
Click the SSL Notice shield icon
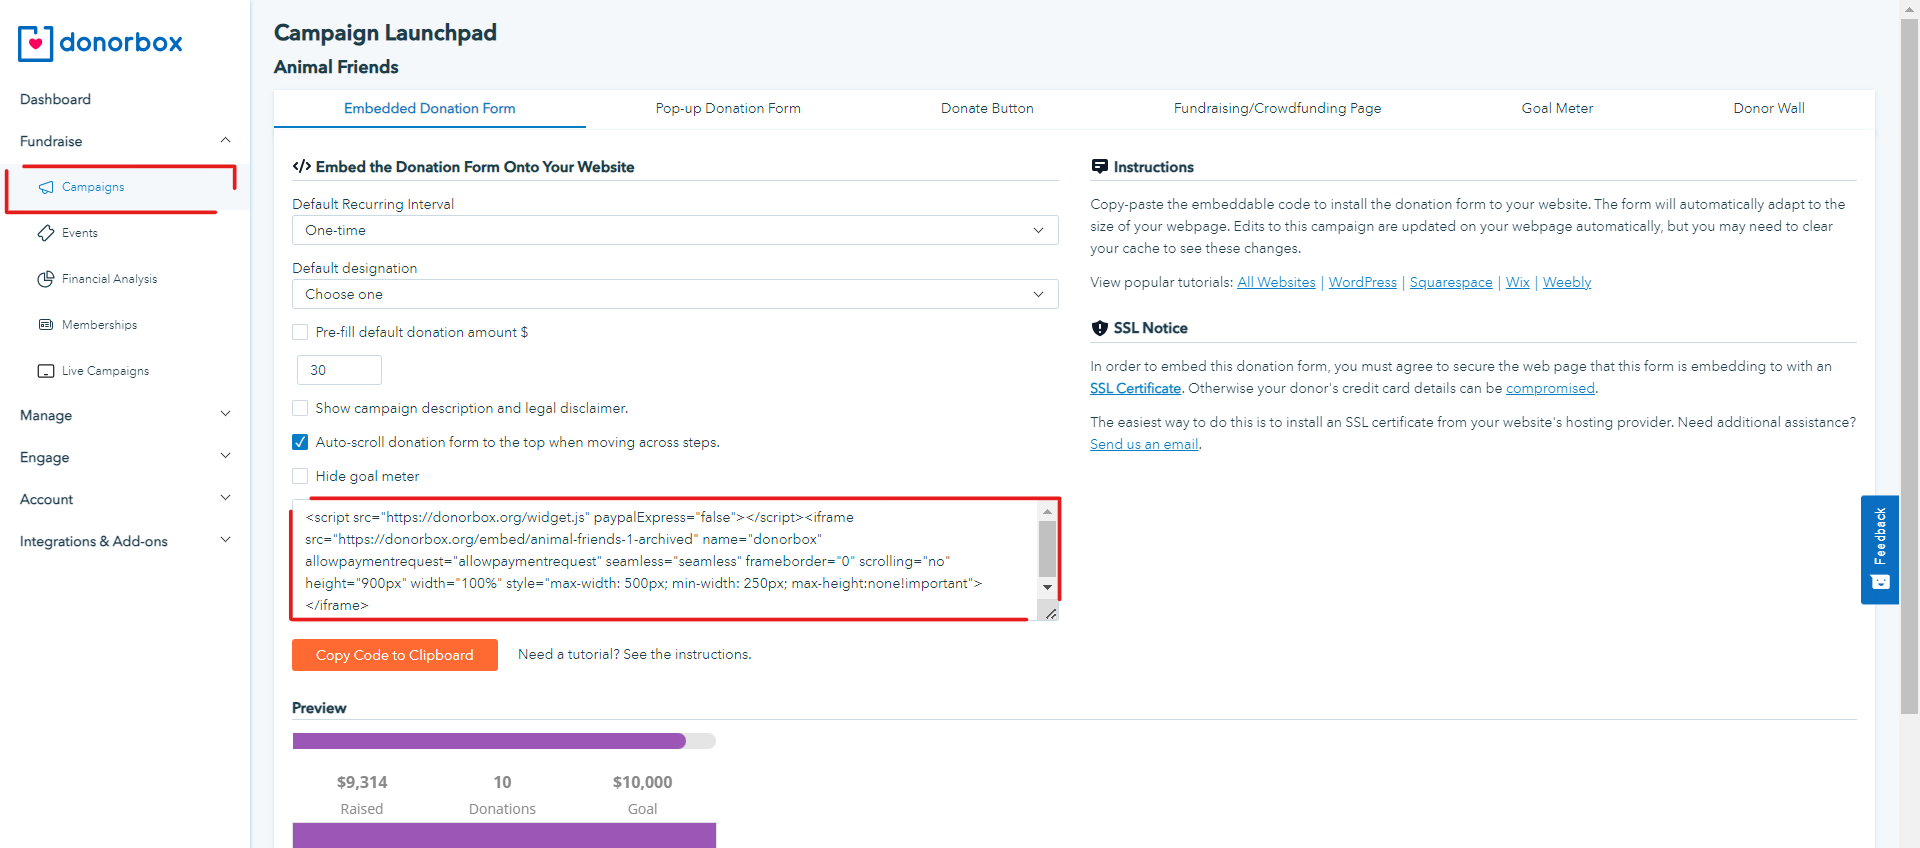(1100, 328)
